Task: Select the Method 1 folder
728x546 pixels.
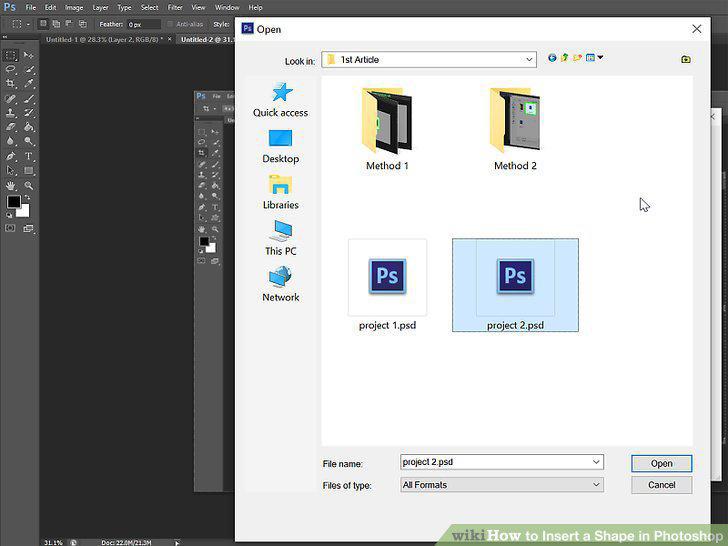Action: click(x=387, y=129)
